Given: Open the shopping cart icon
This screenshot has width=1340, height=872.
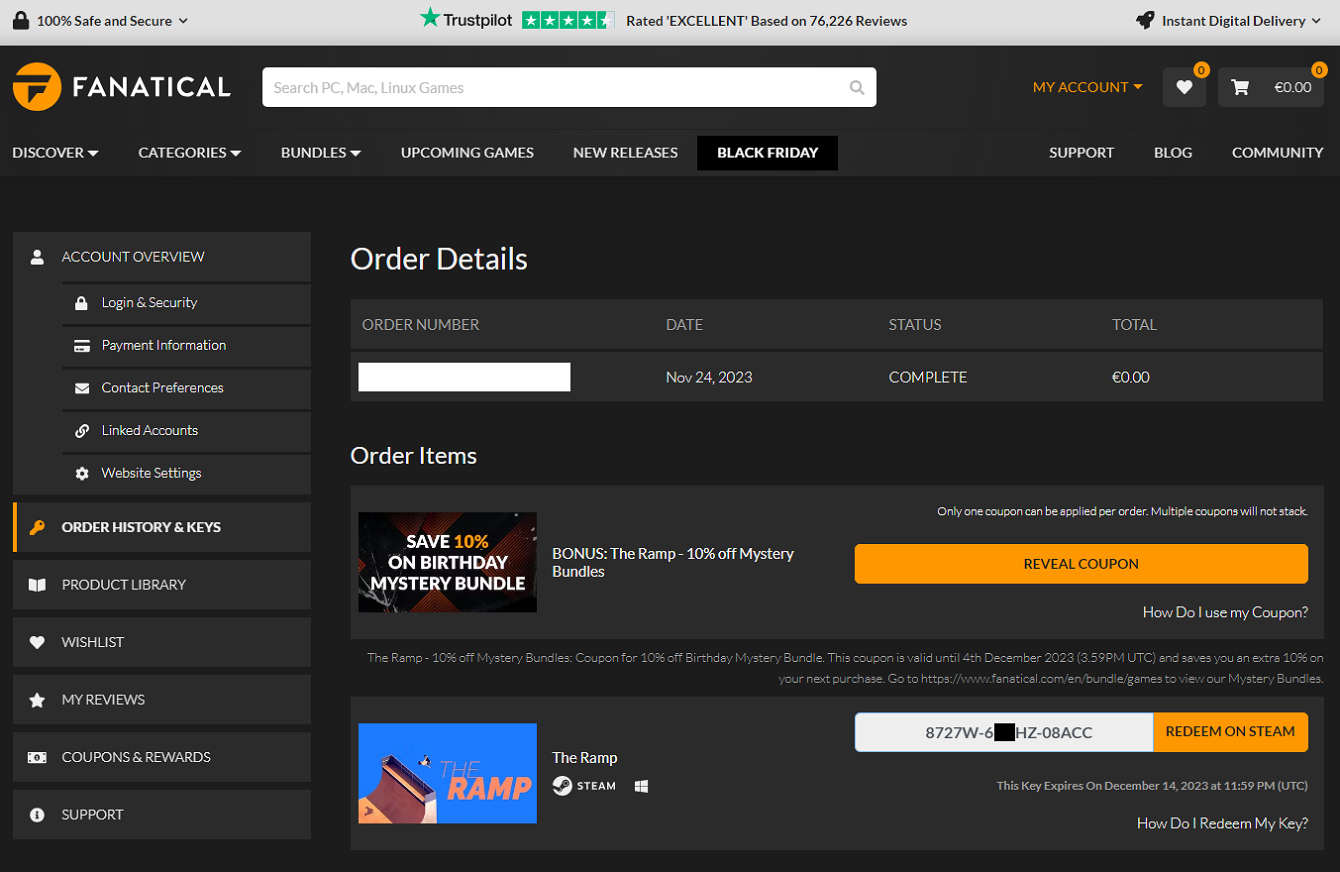Looking at the screenshot, I should (x=1240, y=87).
